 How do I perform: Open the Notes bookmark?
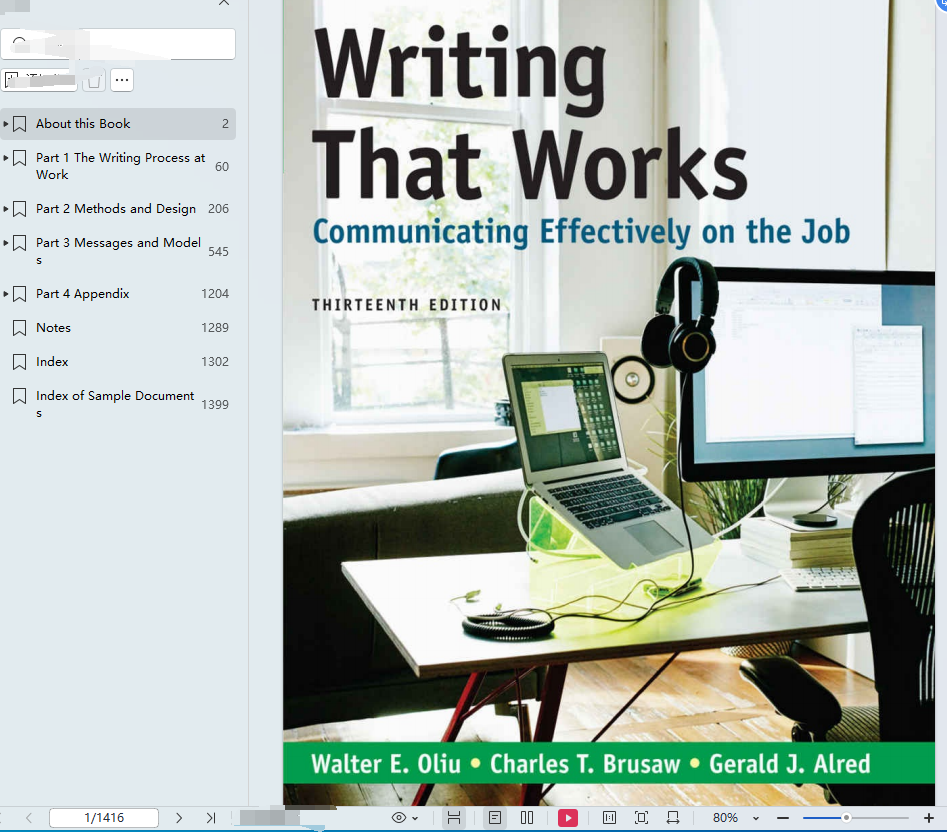(118, 328)
